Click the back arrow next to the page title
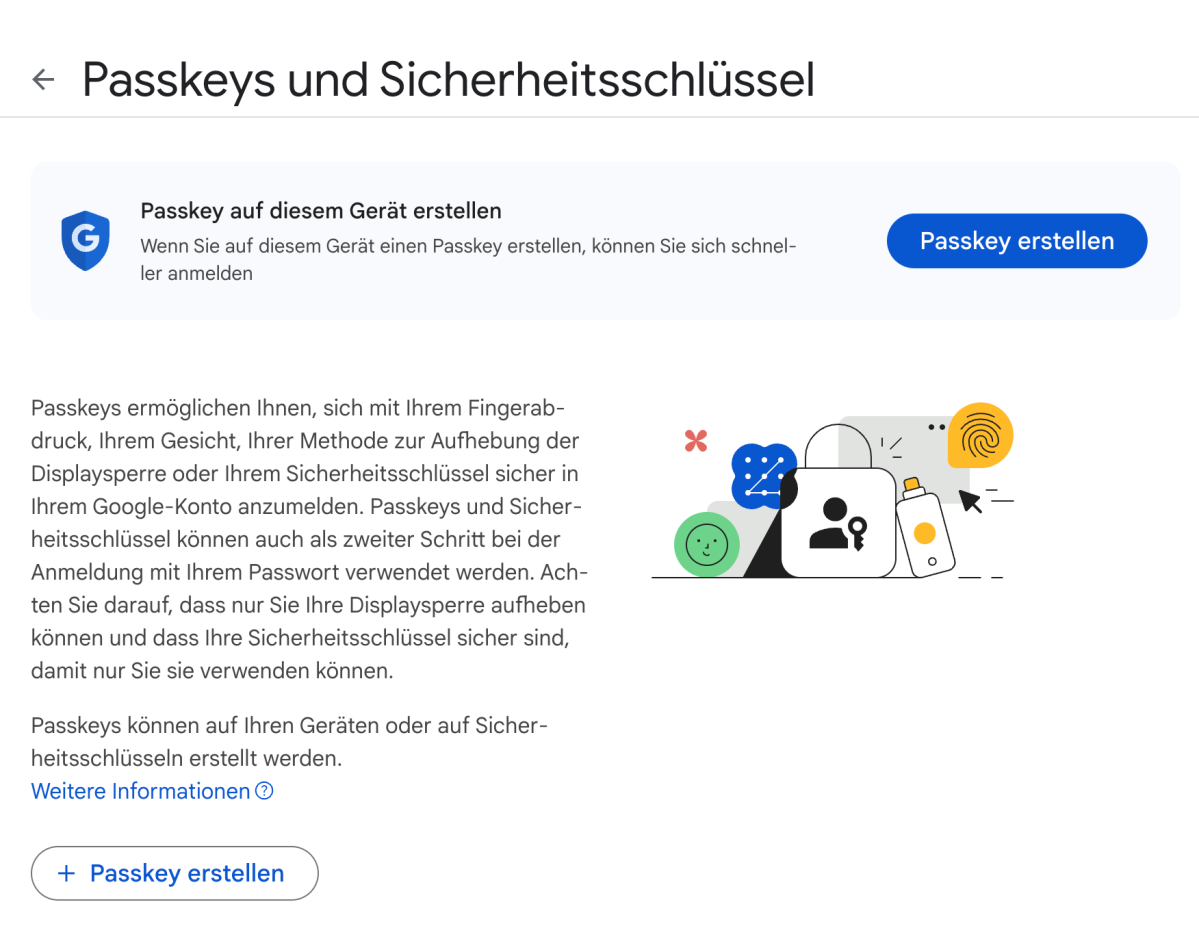The image size is (1199, 939). (43, 79)
